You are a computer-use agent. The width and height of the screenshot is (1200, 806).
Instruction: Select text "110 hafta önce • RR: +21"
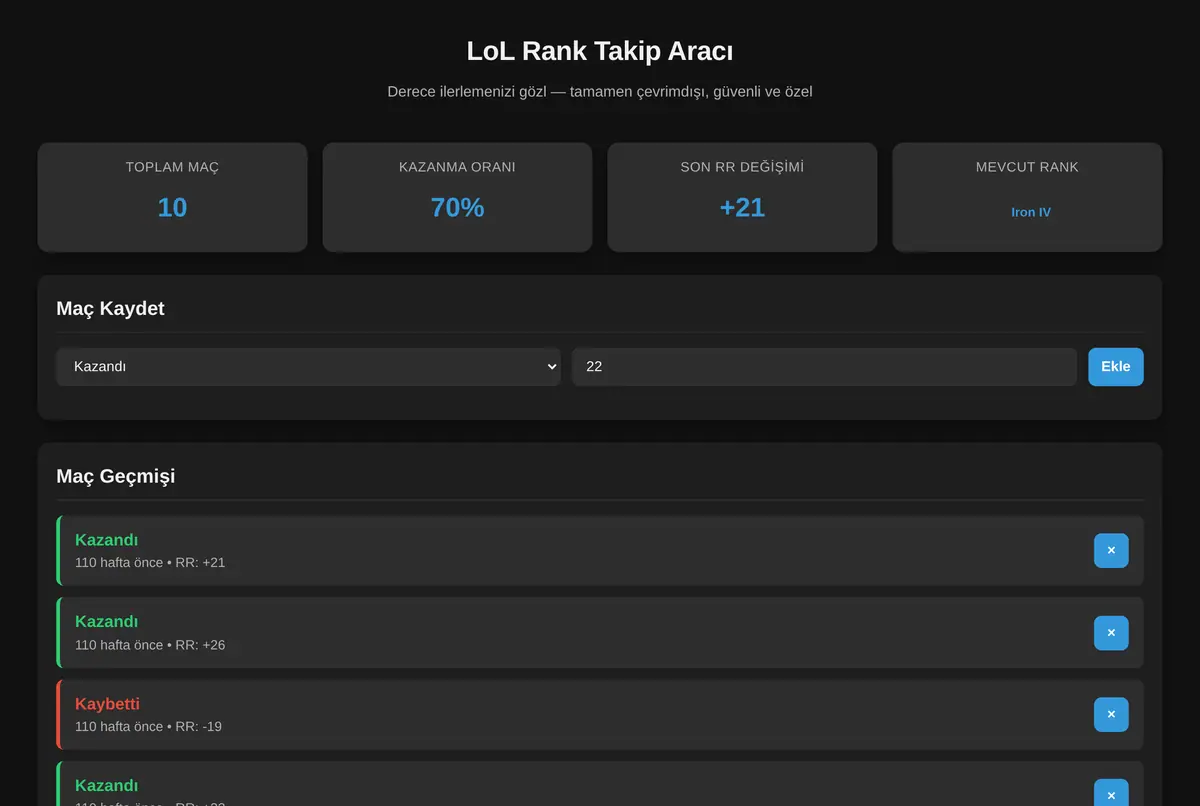click(x=150, y=562)
